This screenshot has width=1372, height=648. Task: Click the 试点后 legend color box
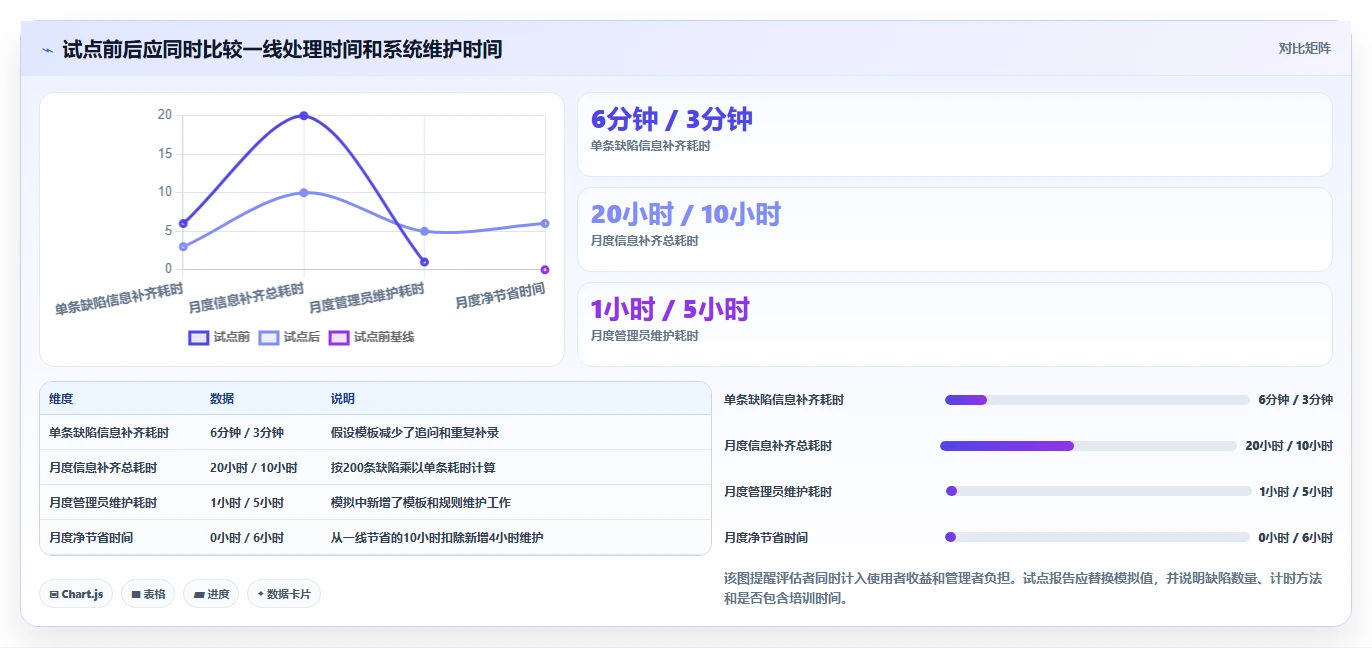coord(268,337)
